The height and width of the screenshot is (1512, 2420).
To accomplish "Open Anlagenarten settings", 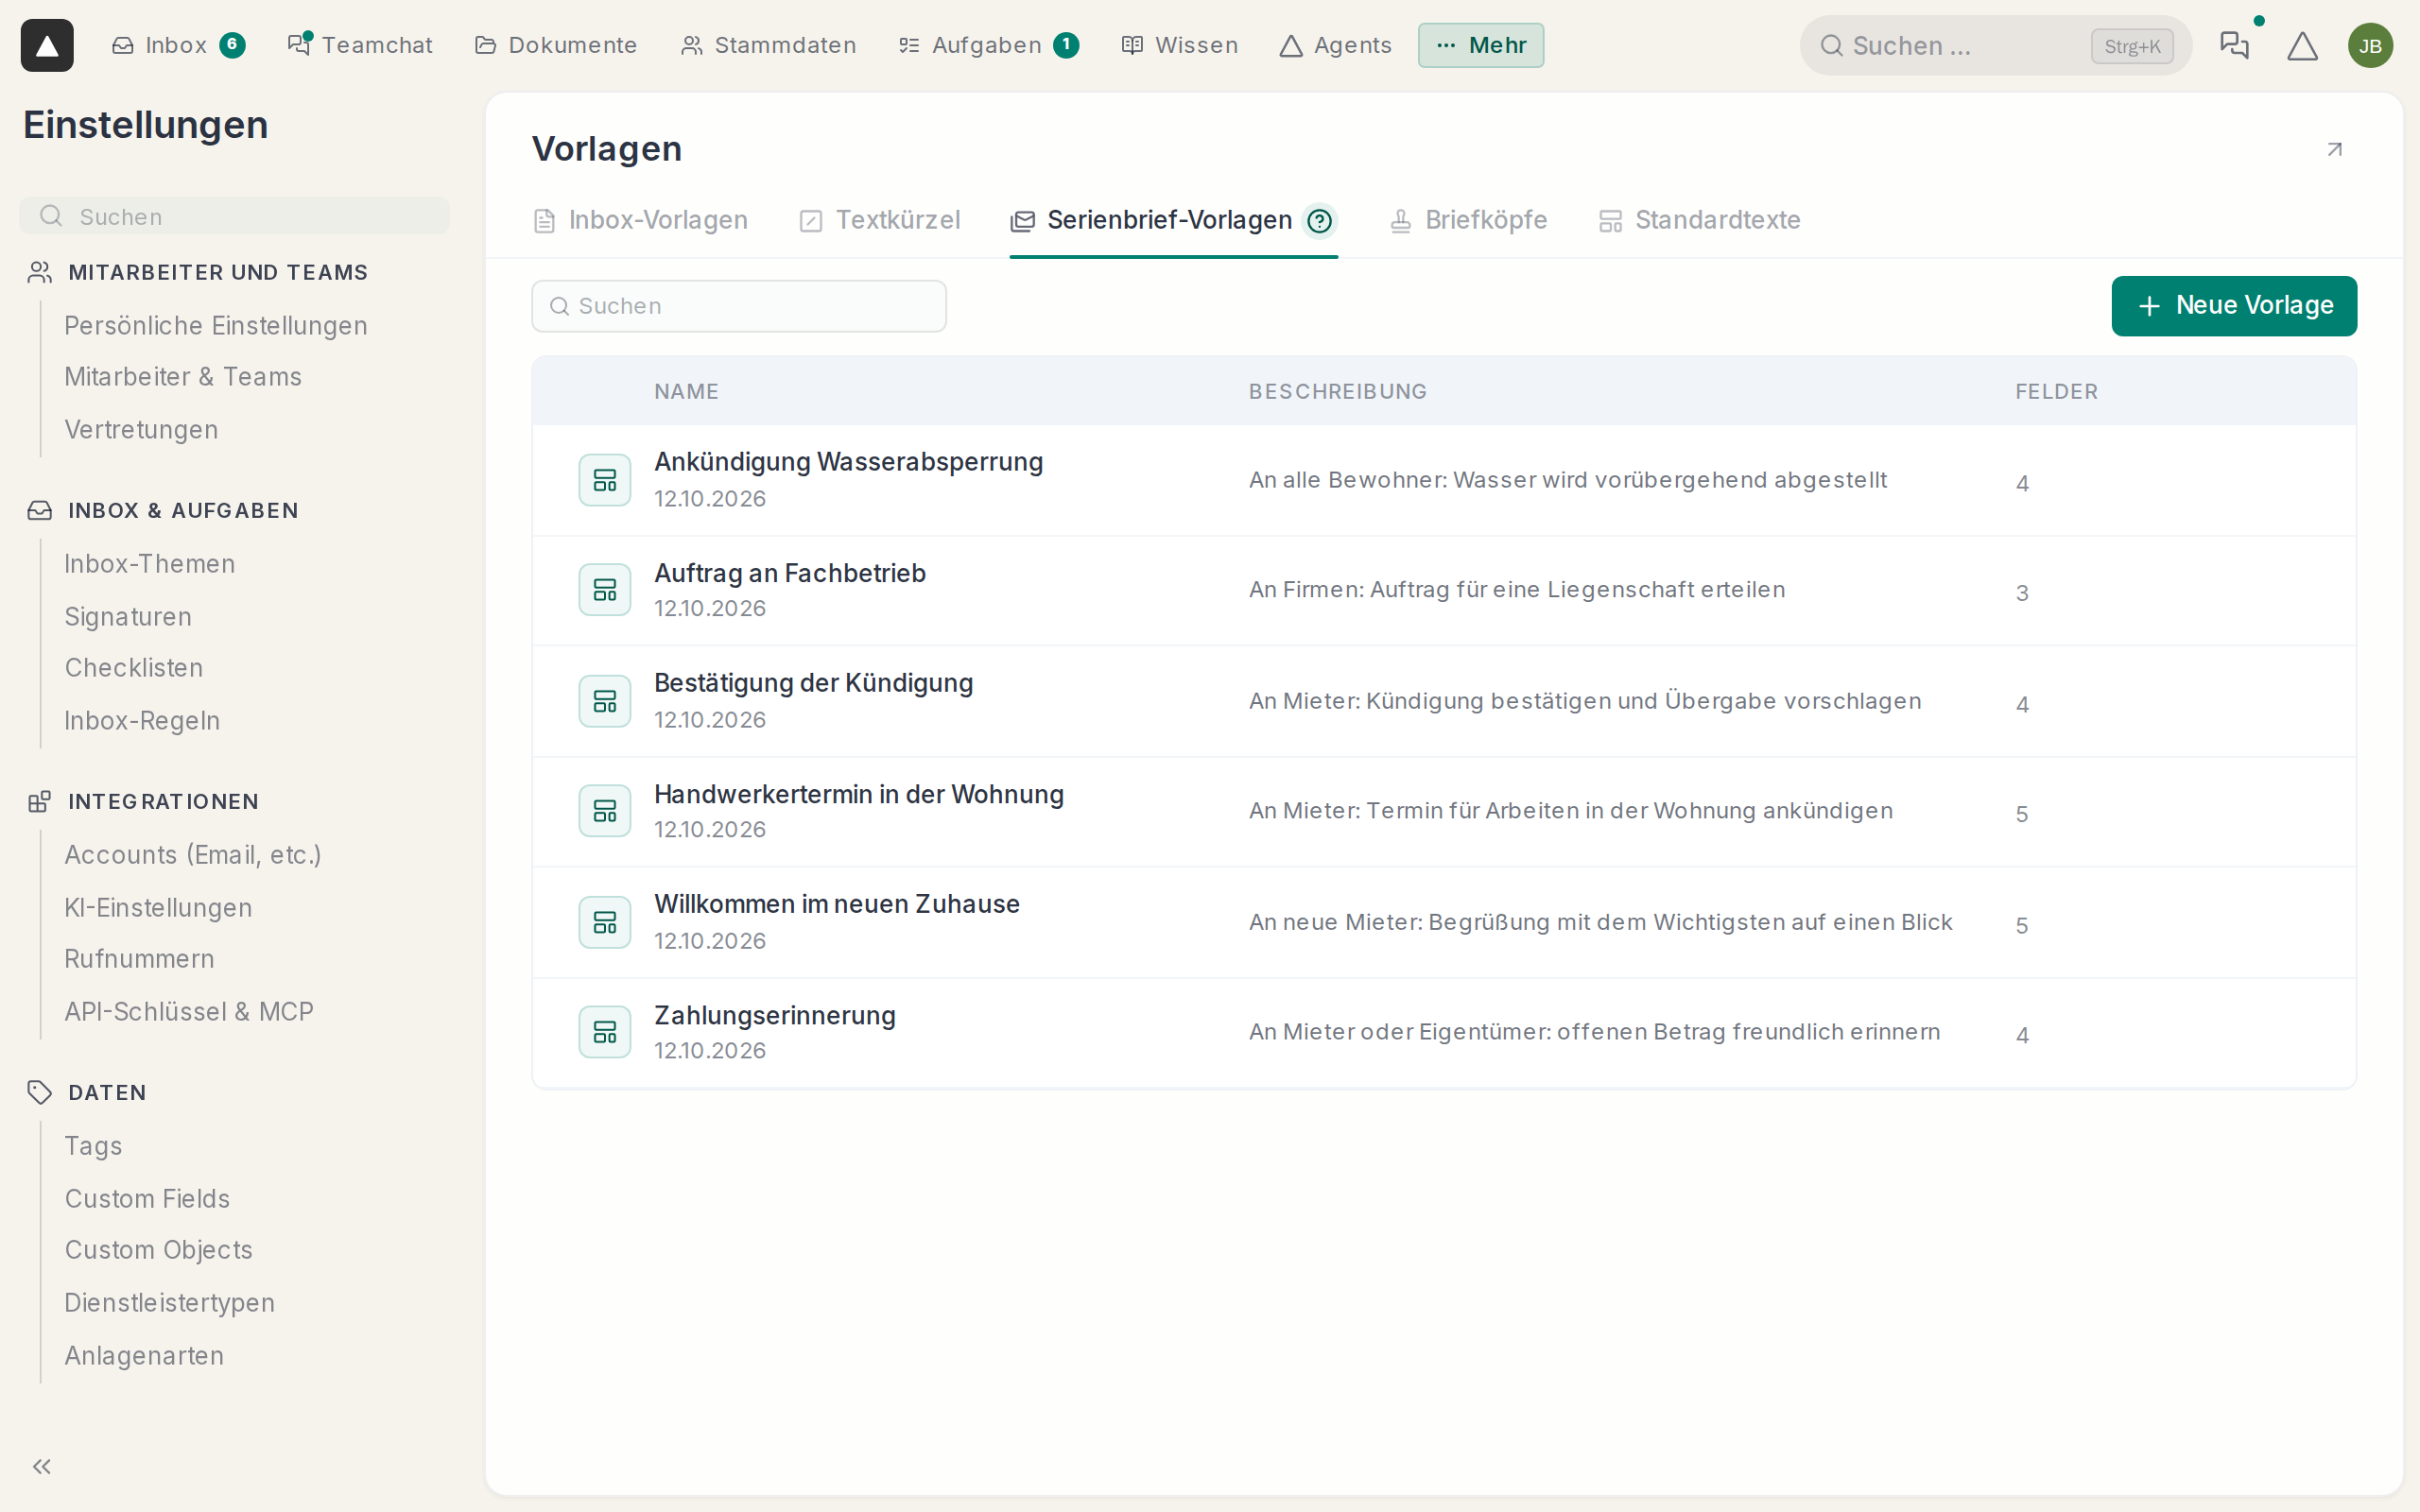I will pyautogui.click(x=144, y=1356).
